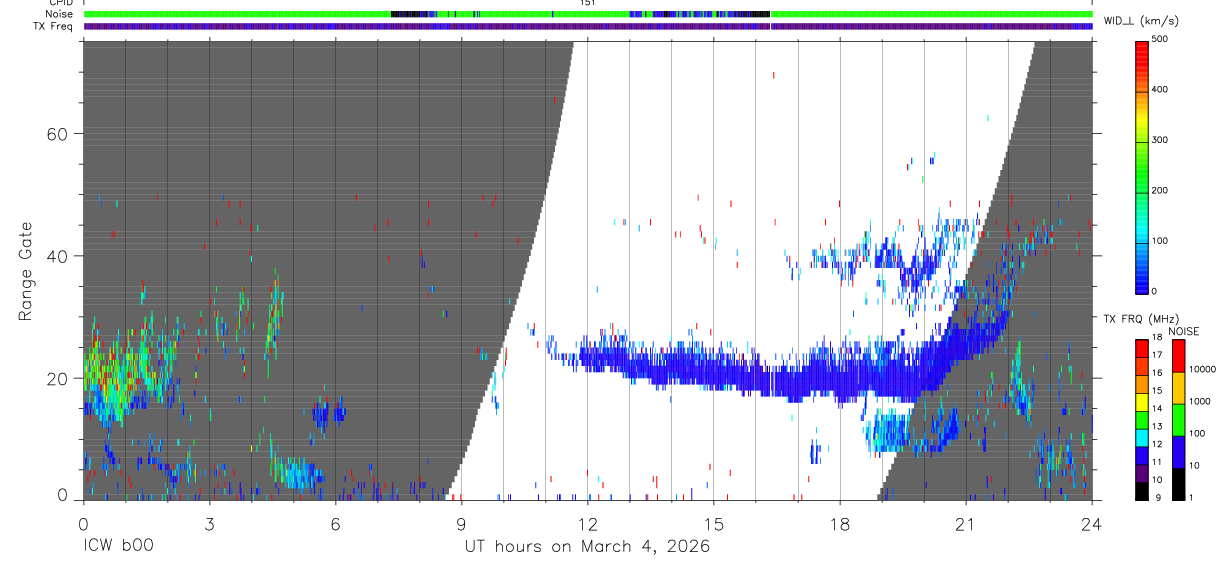Click the purple TX Freq indicator strip
Viewport: 1228px width, 567px height.
click(587, 26)
